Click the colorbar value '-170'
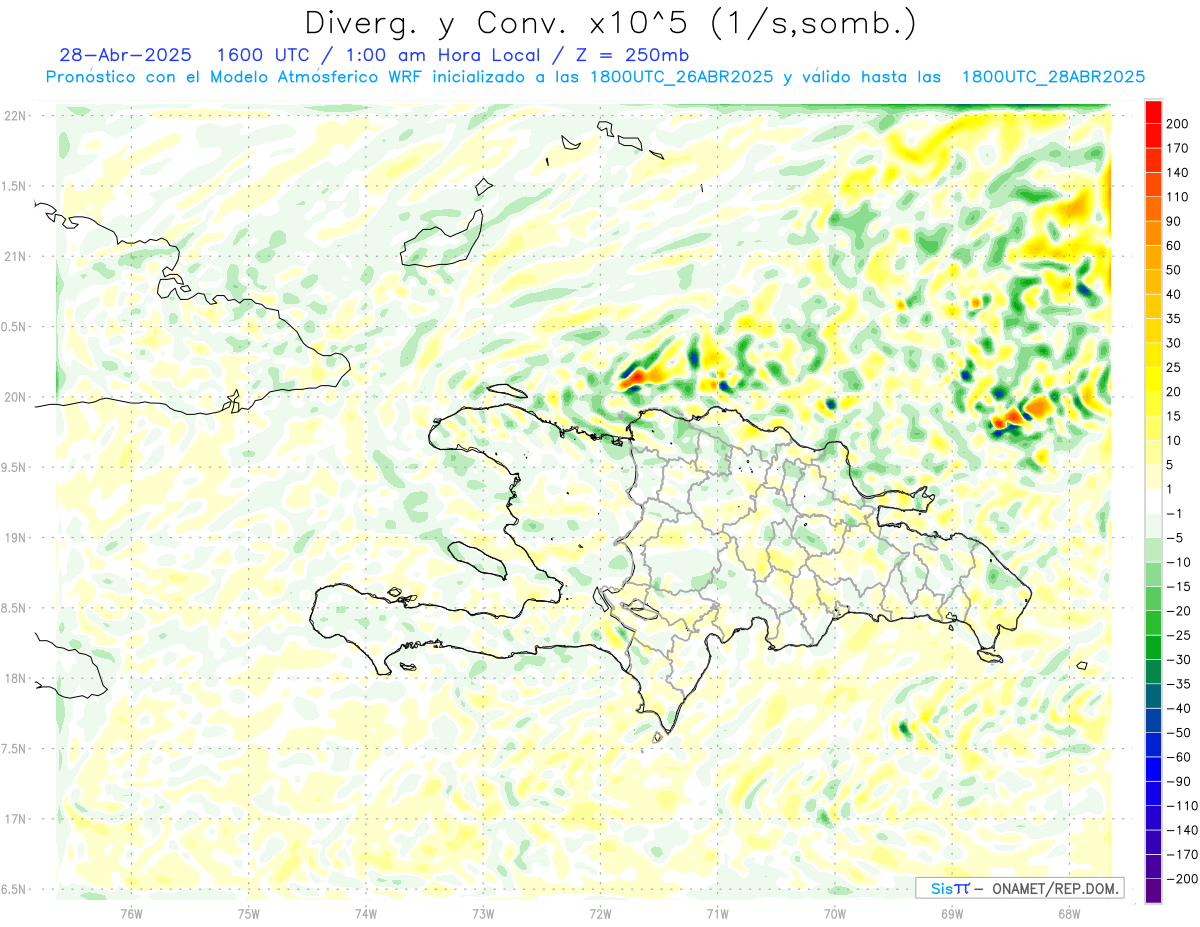Image resolution: width=1200 pixels, height=927 pixels. (x=1182, y=855)
